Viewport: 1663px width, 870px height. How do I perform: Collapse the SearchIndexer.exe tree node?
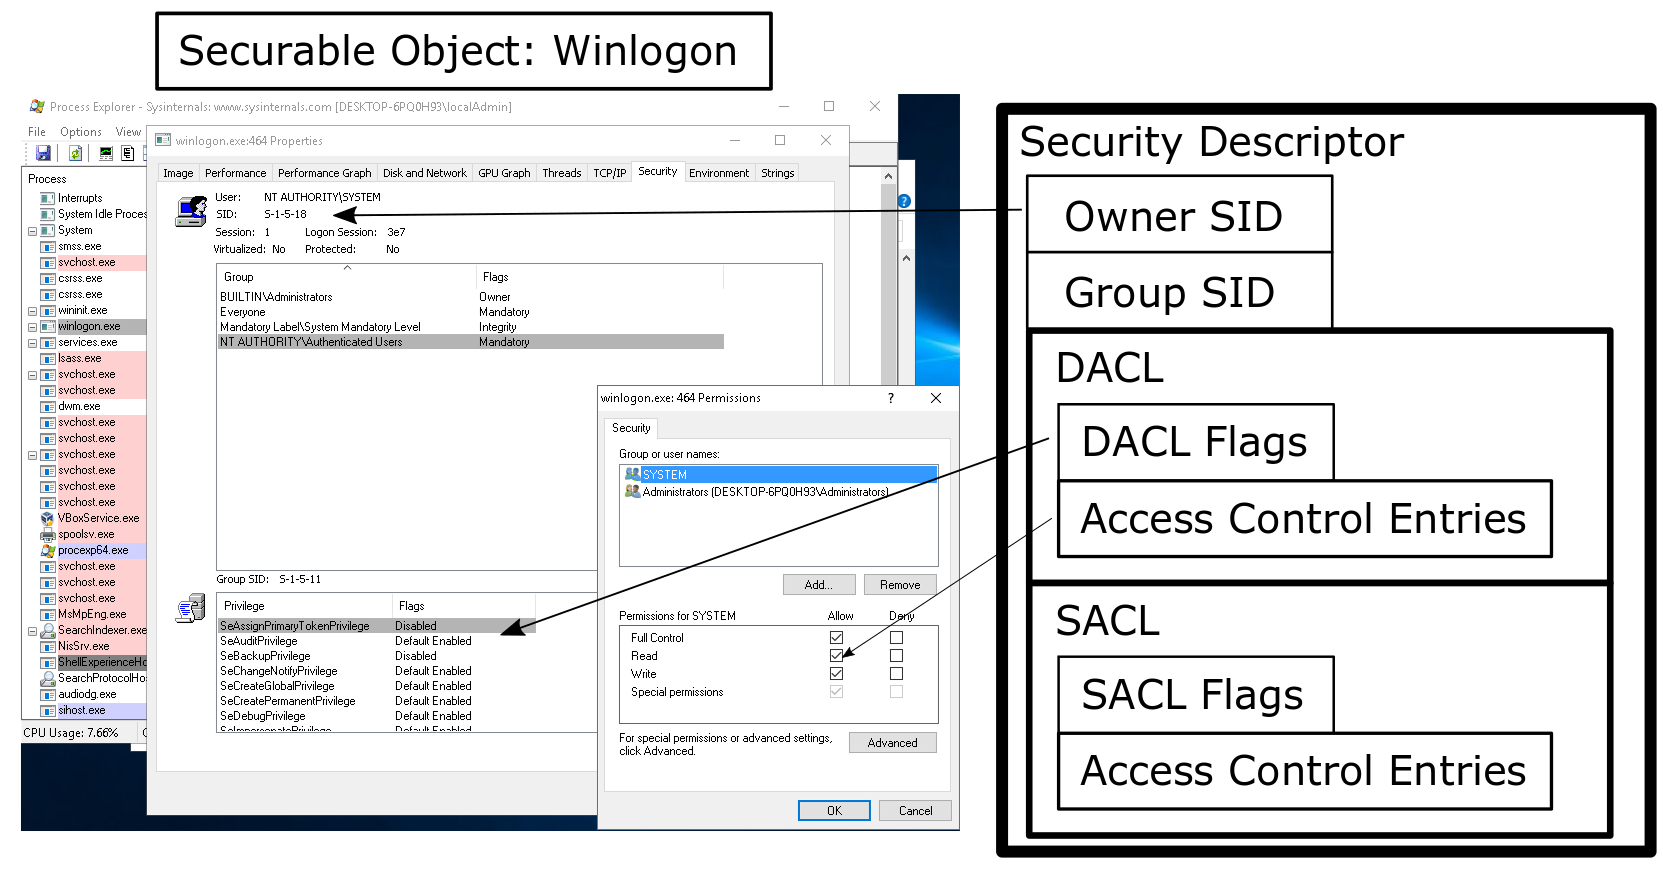pyautogui.click(x=32, y=631)
